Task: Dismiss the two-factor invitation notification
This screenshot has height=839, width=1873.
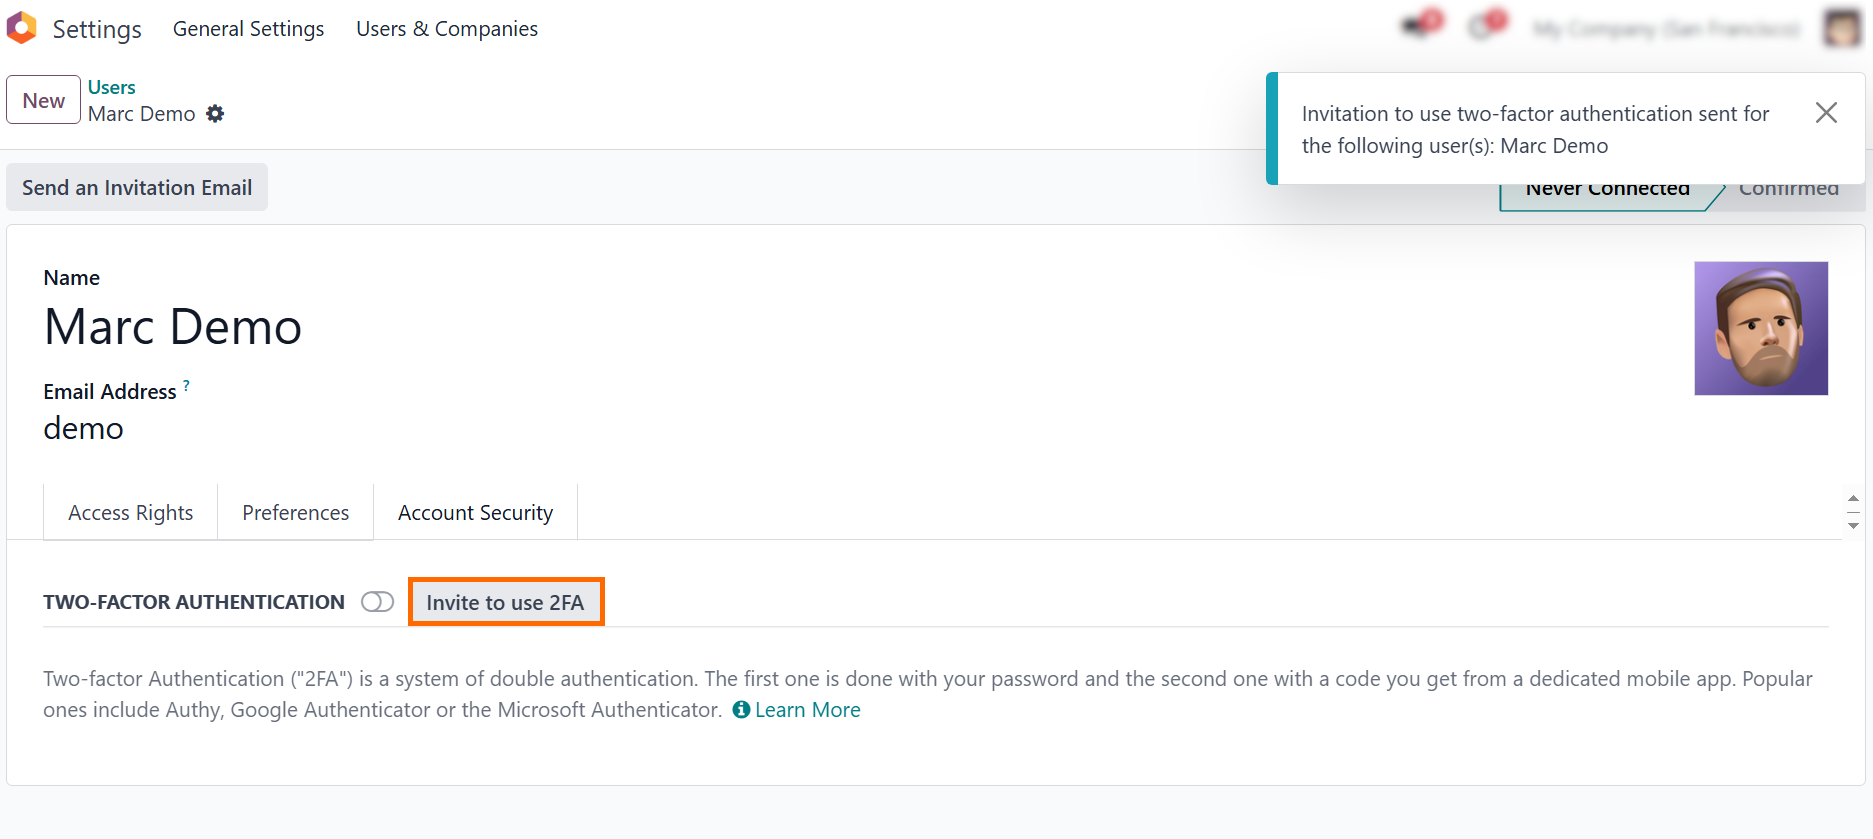Action: (1826, 113)
